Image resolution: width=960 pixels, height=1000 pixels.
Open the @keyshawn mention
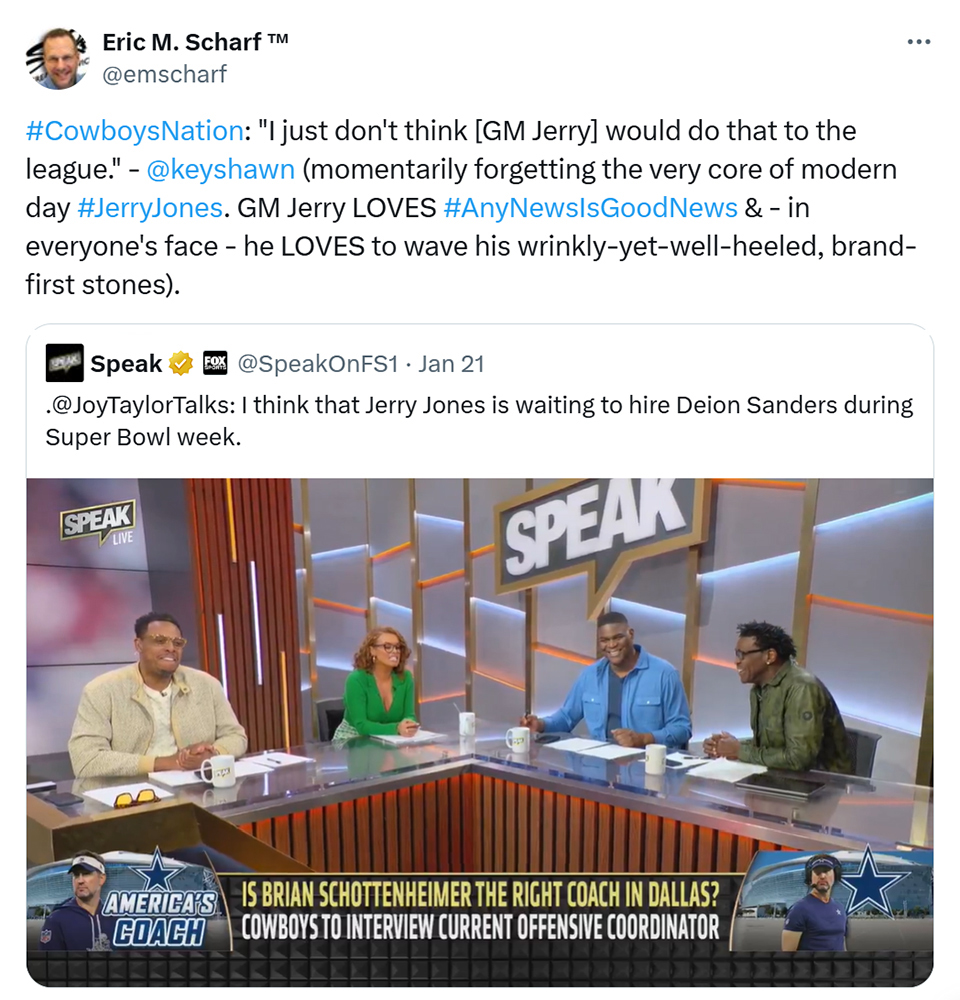[221, 169]
